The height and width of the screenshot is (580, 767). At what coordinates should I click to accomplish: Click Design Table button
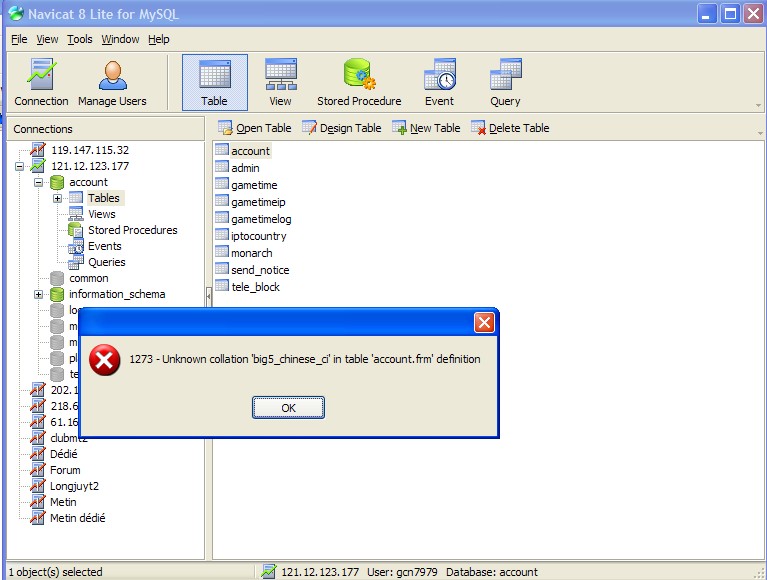click(341, 128)
